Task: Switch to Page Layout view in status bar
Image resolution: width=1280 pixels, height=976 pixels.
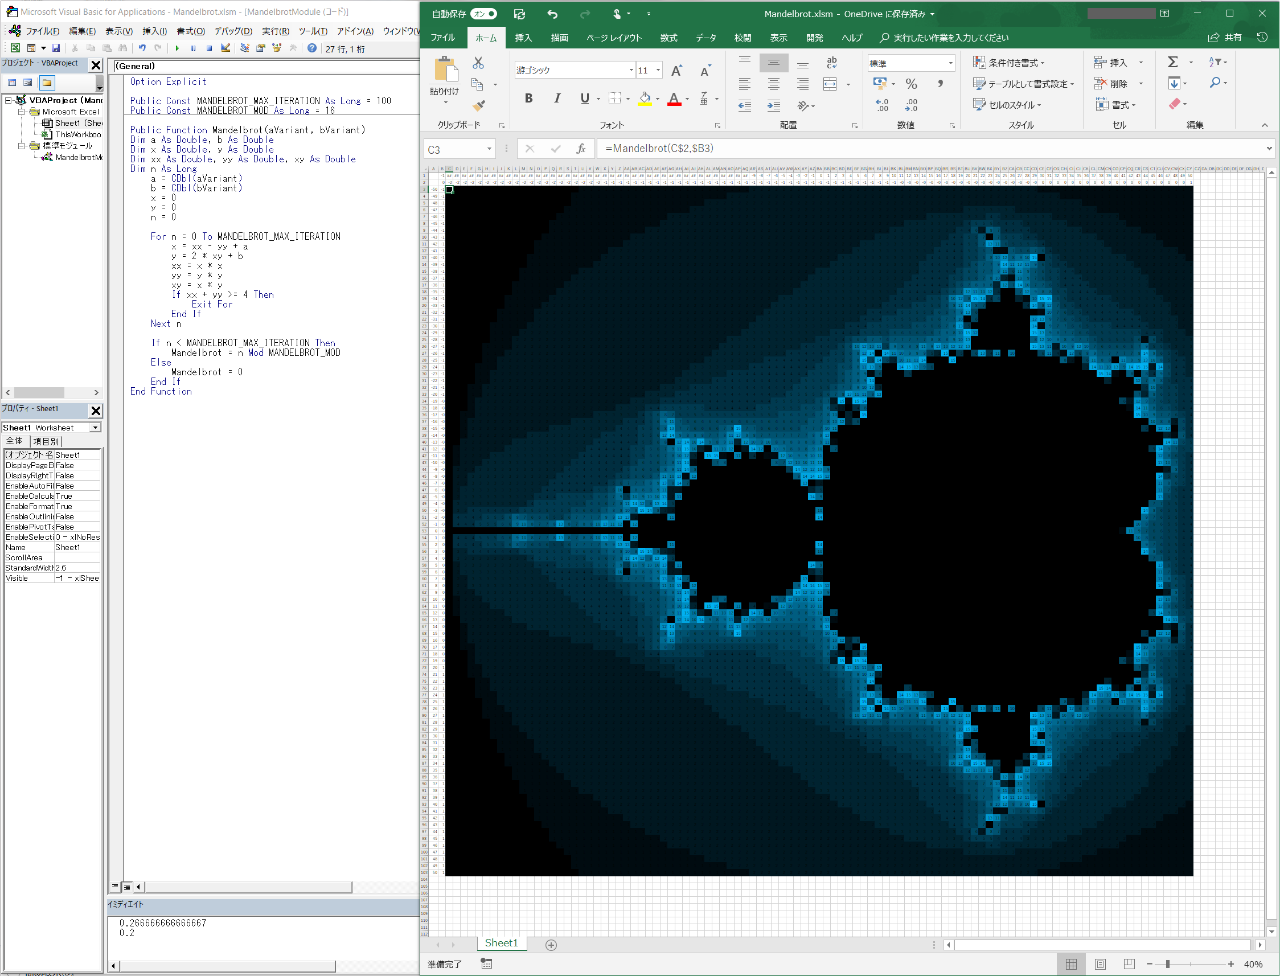Action: (1100, 964)
